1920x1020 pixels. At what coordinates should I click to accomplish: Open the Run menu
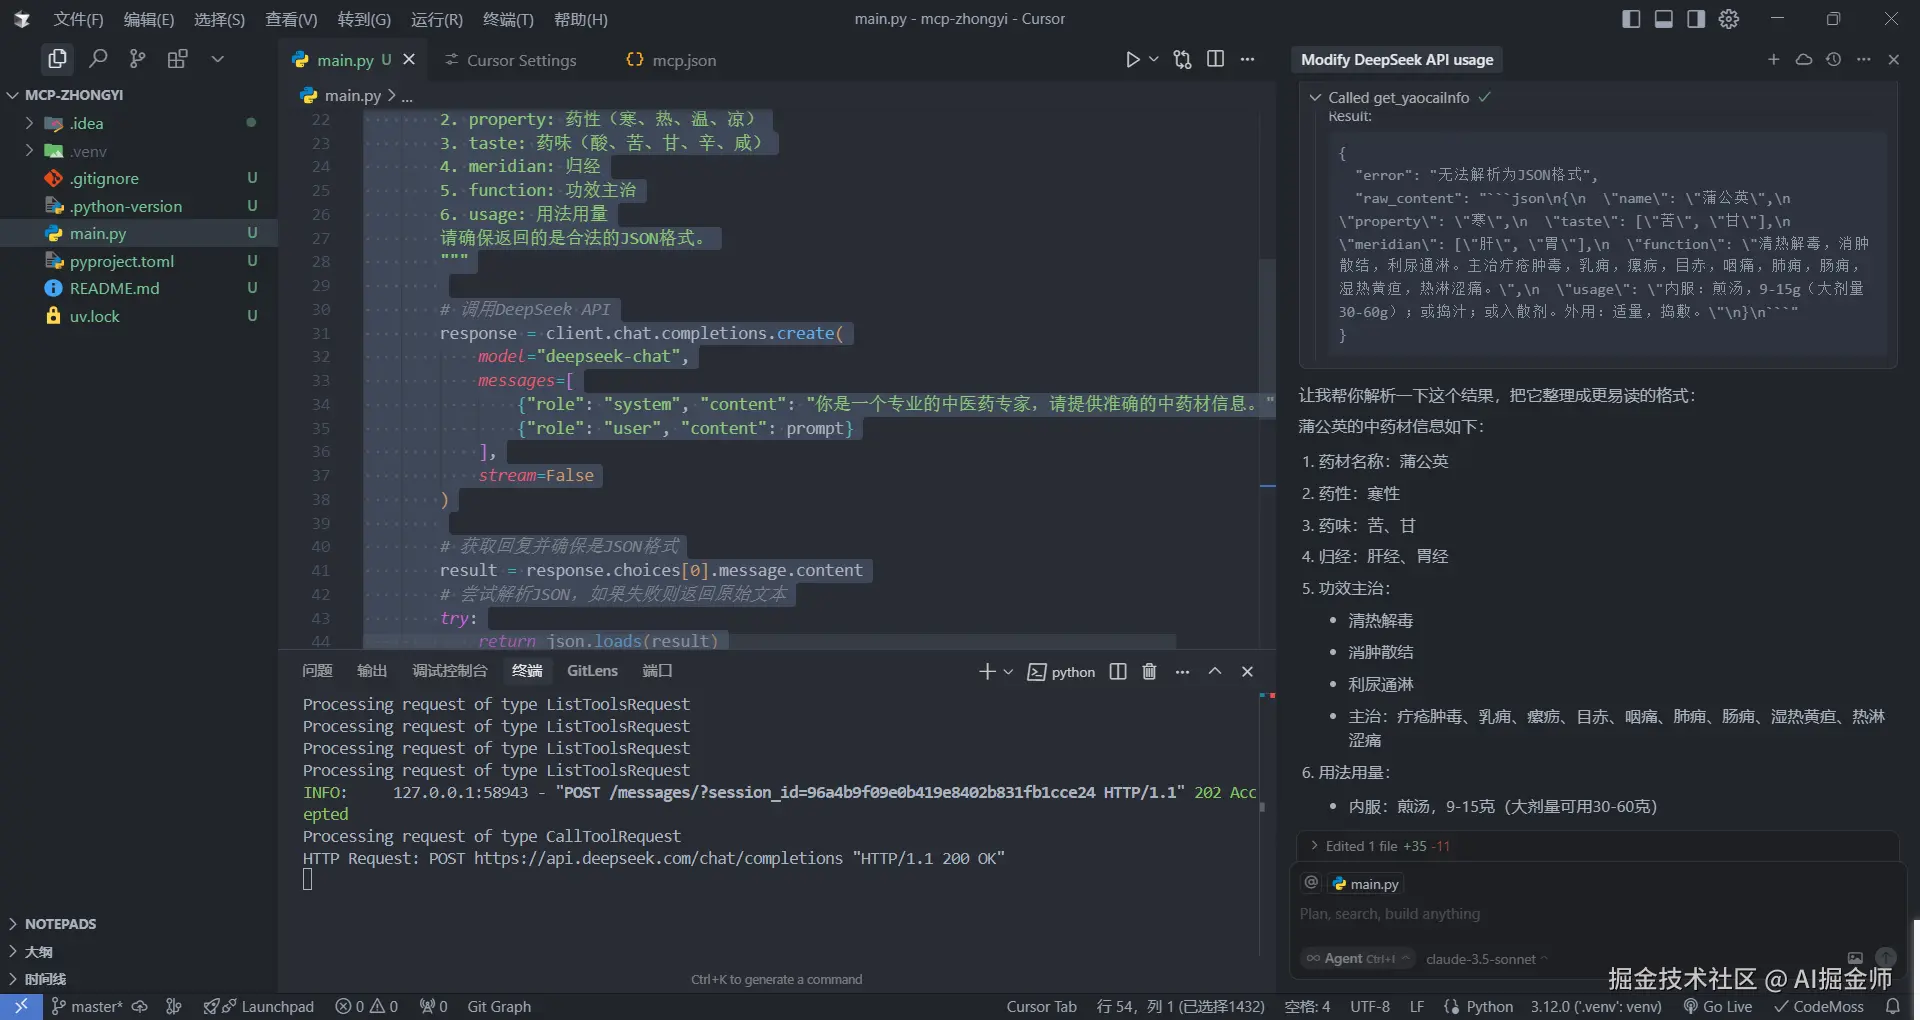(x=437, y=19)
